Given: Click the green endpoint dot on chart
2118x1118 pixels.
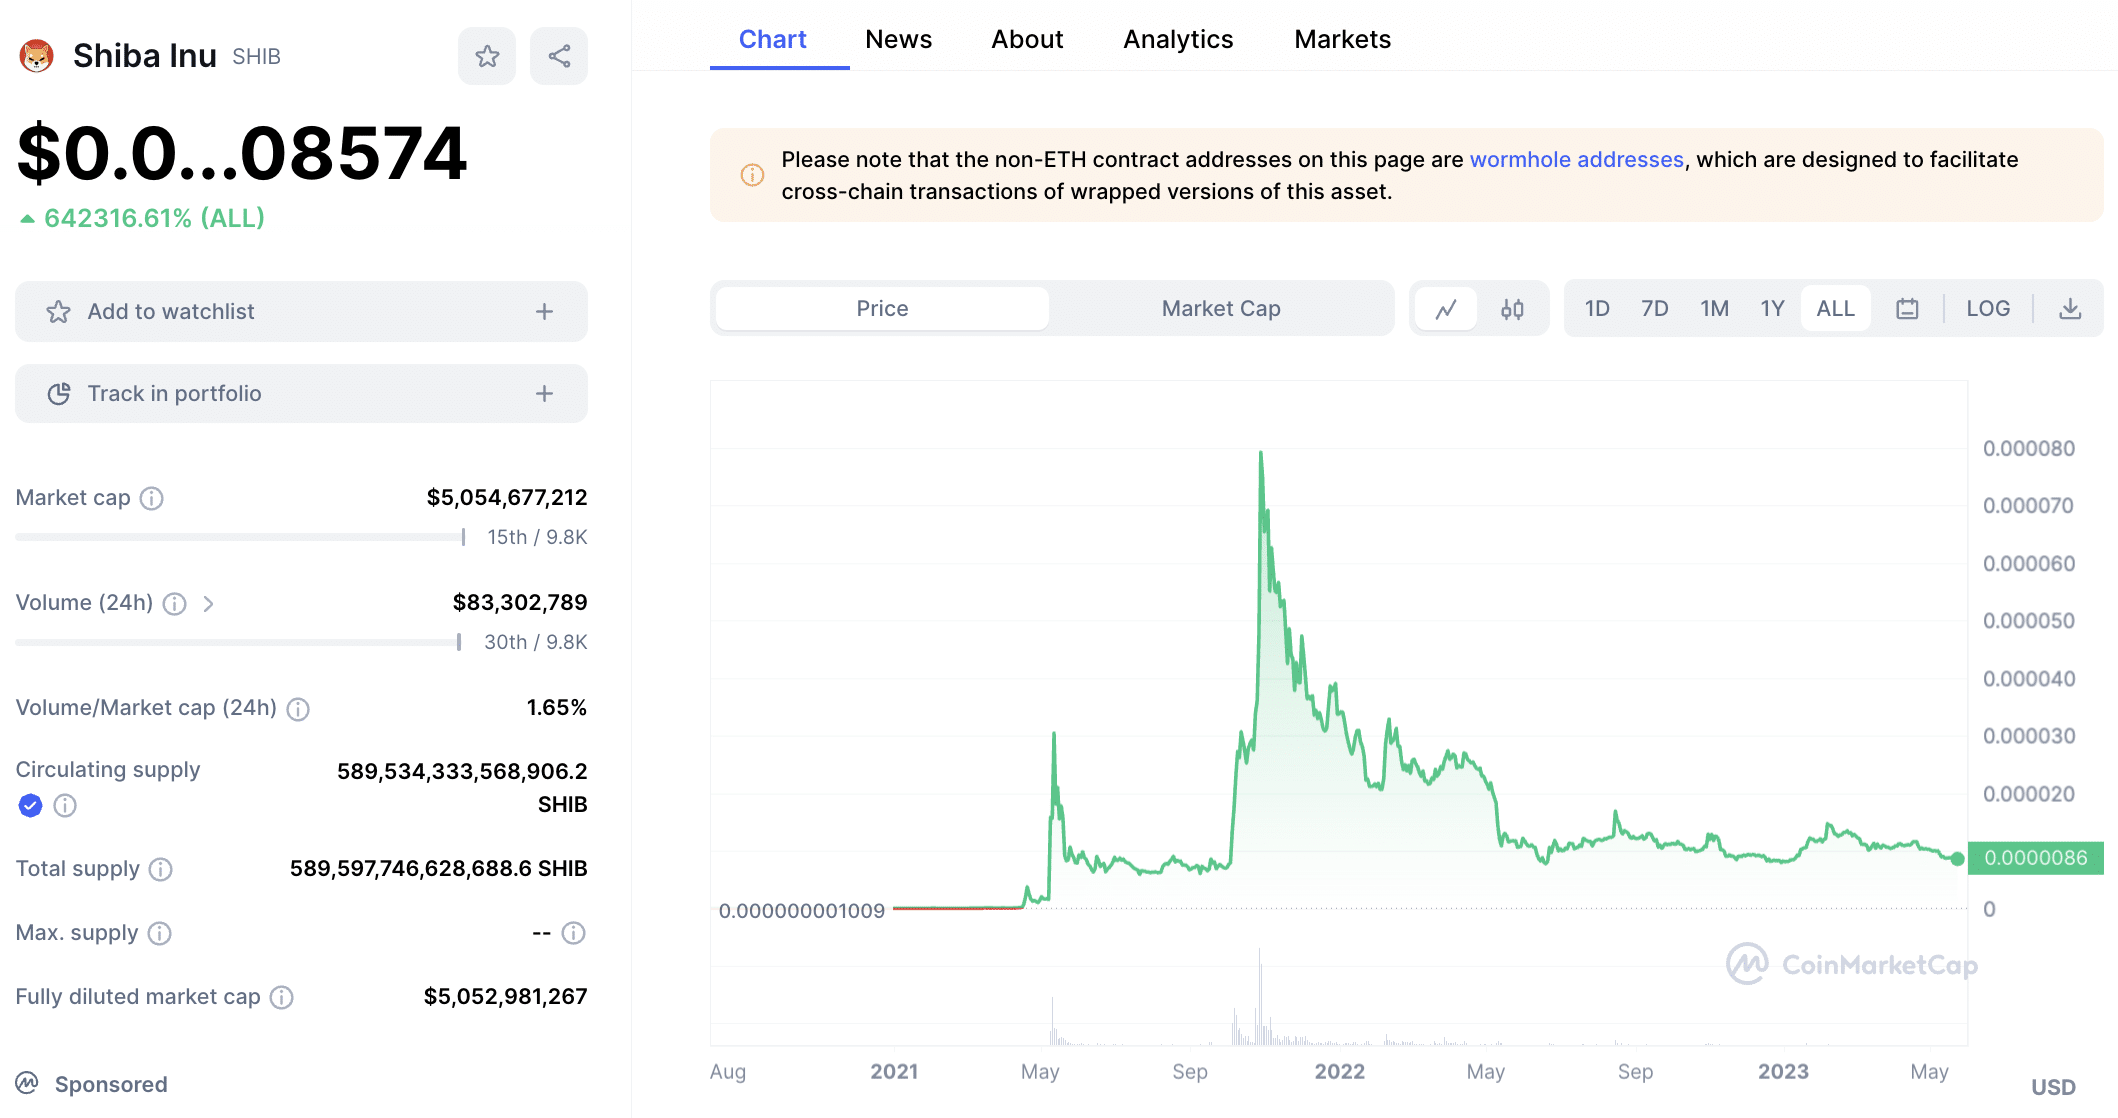Looking at the screenshot, I should 1957,859.
